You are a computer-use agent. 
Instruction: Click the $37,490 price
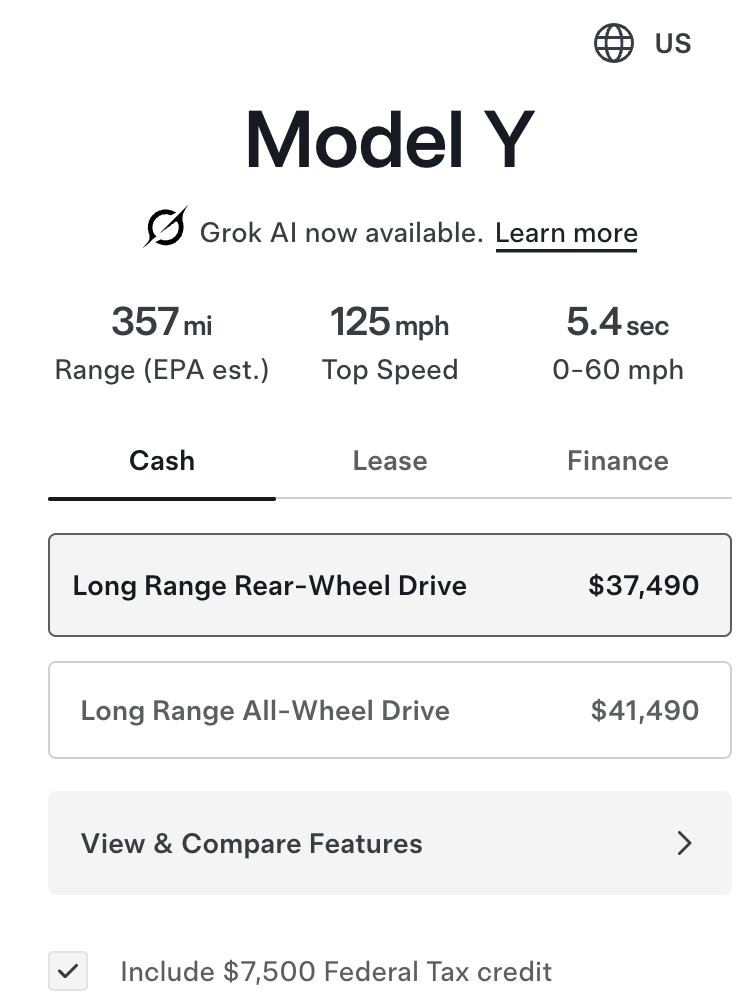click(x=644, y=585)
